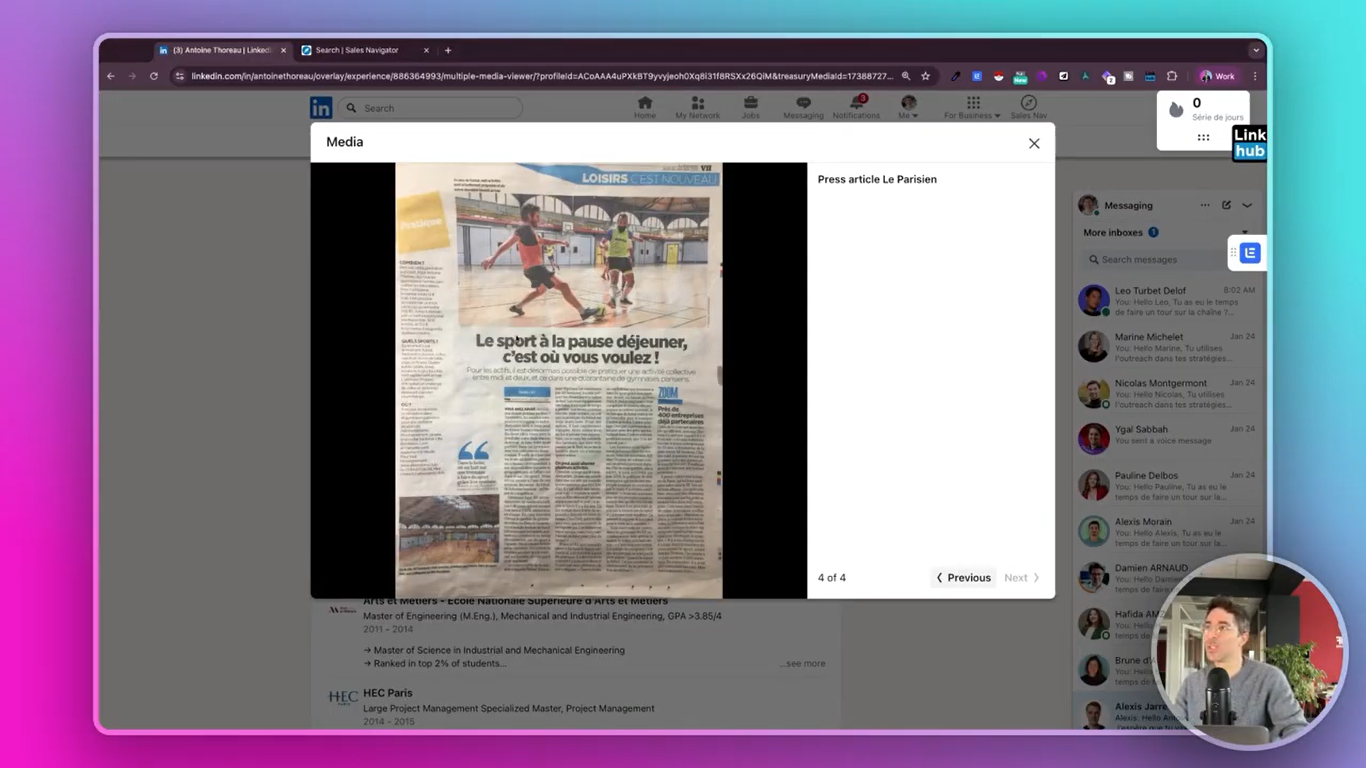Open Sales Nav compass icon
The width and height of the screenshot is (1366, 768).
(1028, 108)
